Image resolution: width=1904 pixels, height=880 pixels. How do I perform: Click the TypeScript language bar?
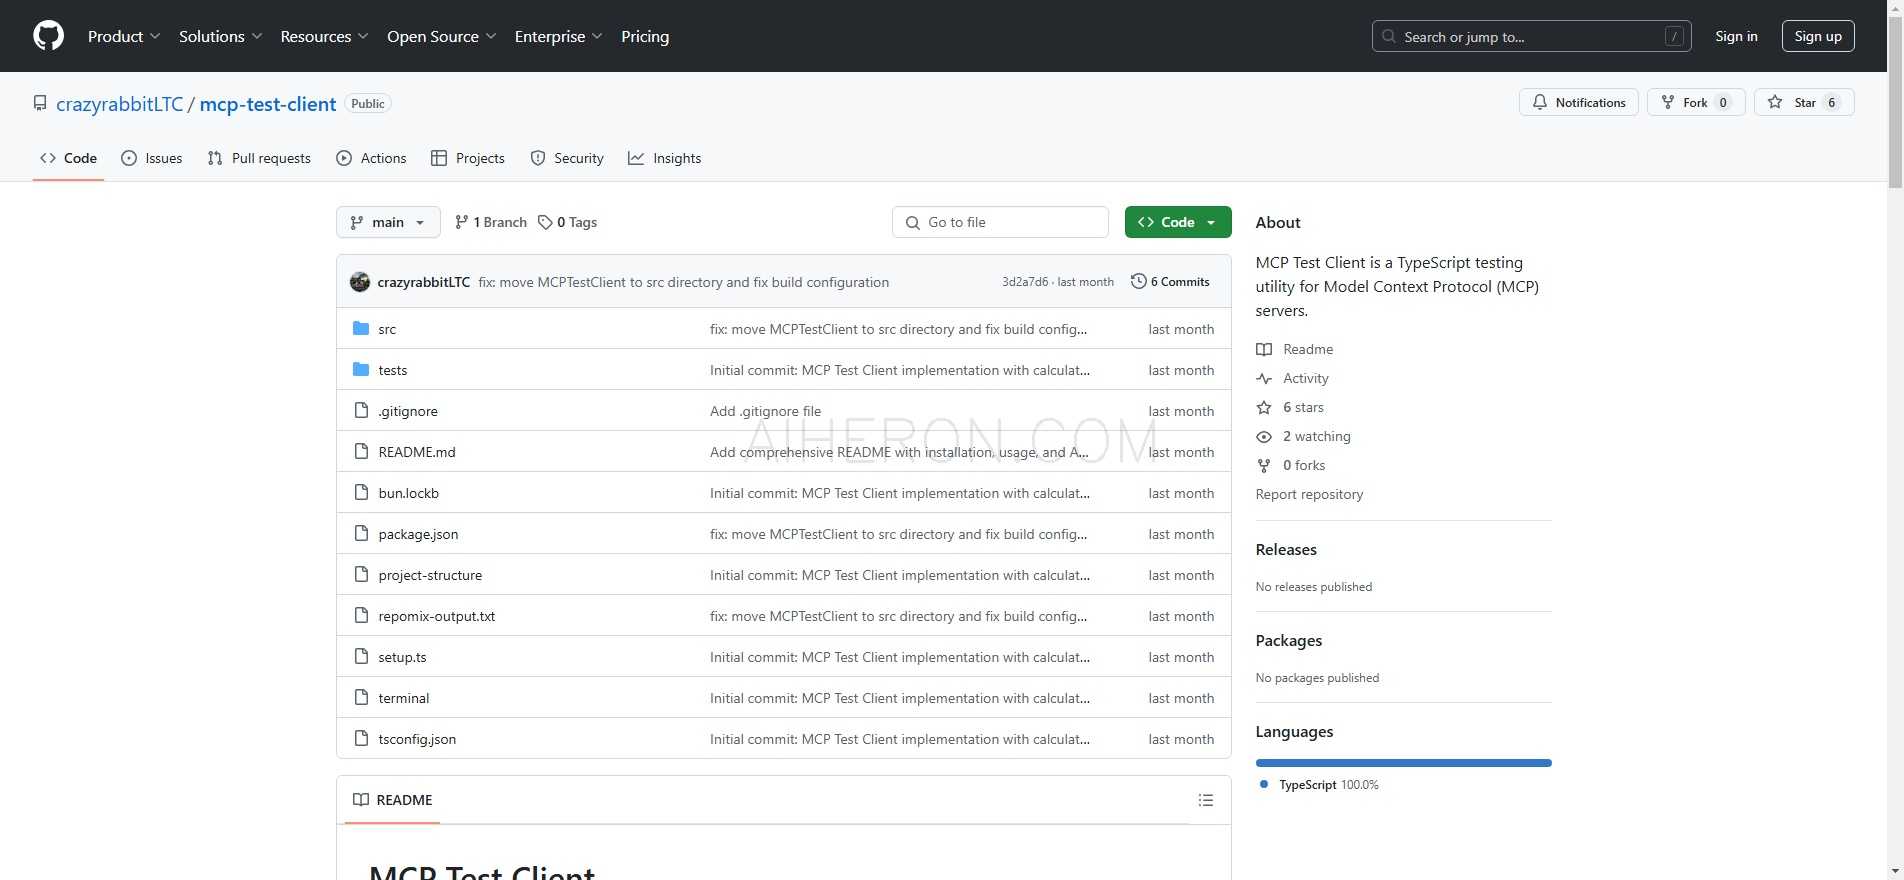[x=1404, y=763]
